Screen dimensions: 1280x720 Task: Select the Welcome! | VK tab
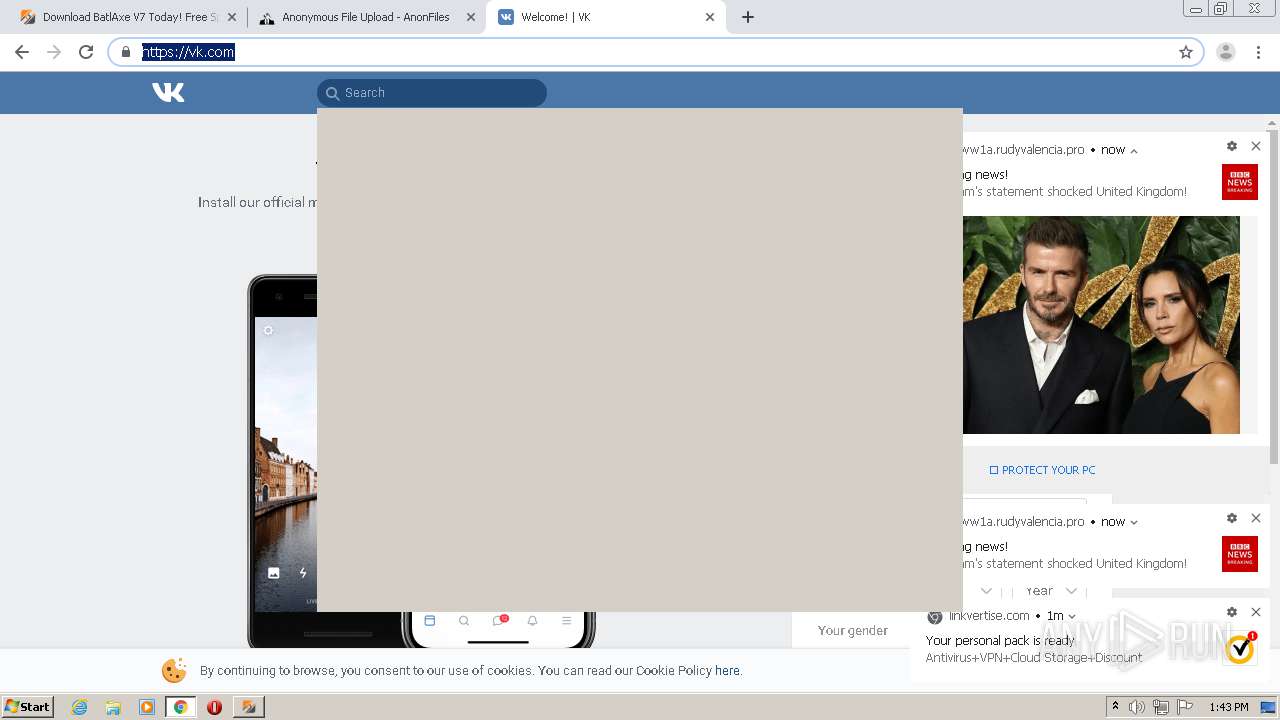605,17
